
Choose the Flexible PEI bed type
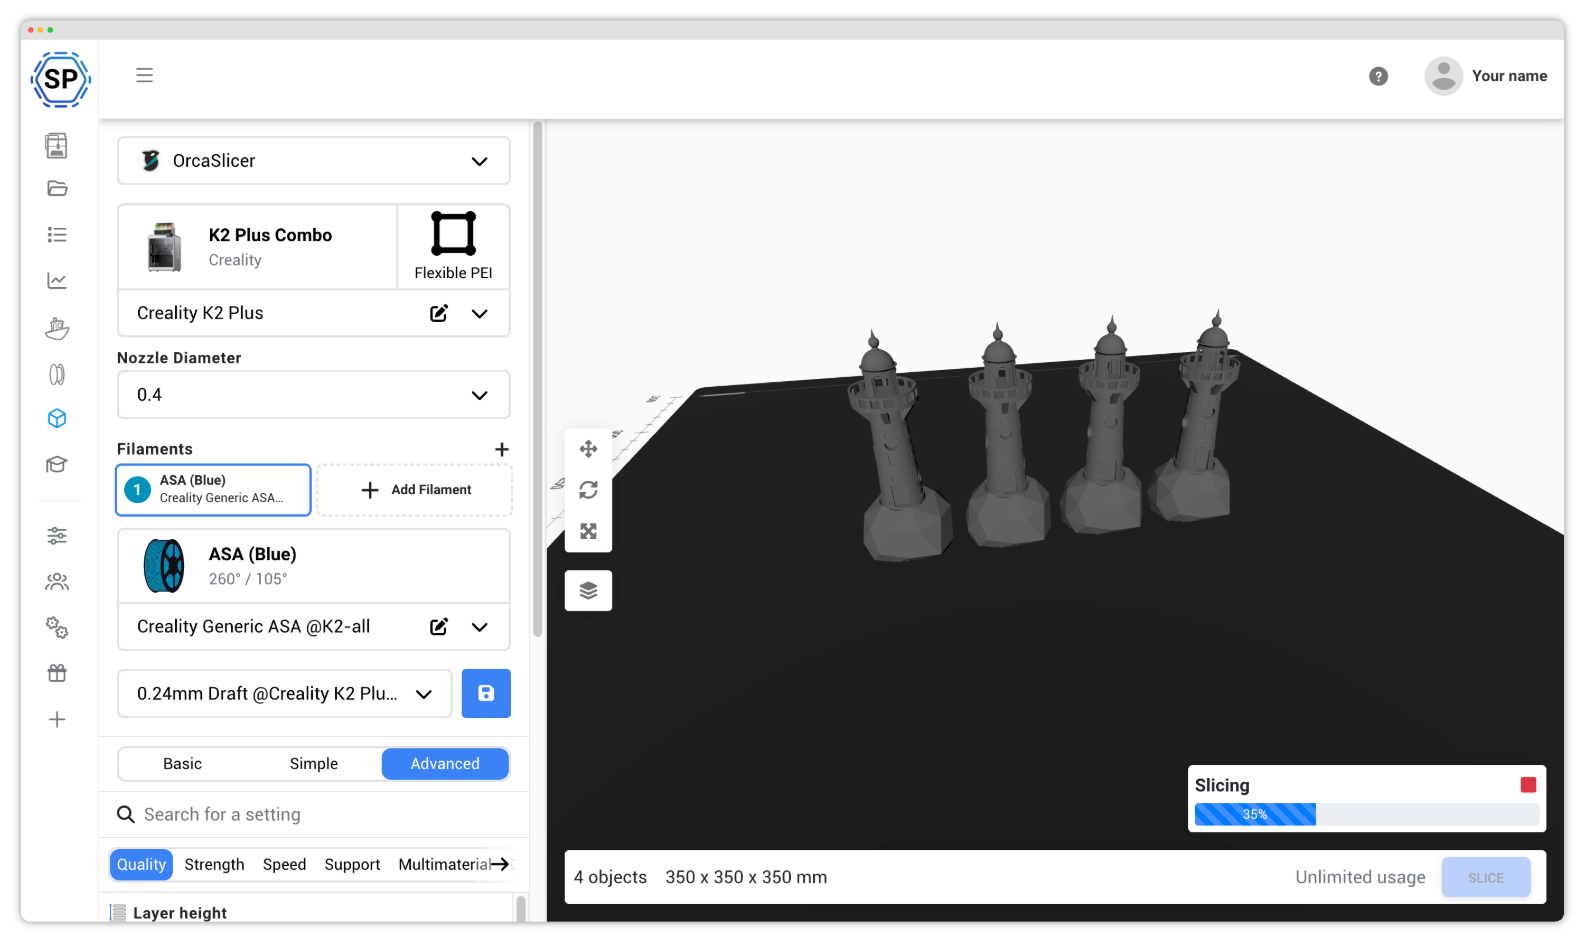point(454,247)
